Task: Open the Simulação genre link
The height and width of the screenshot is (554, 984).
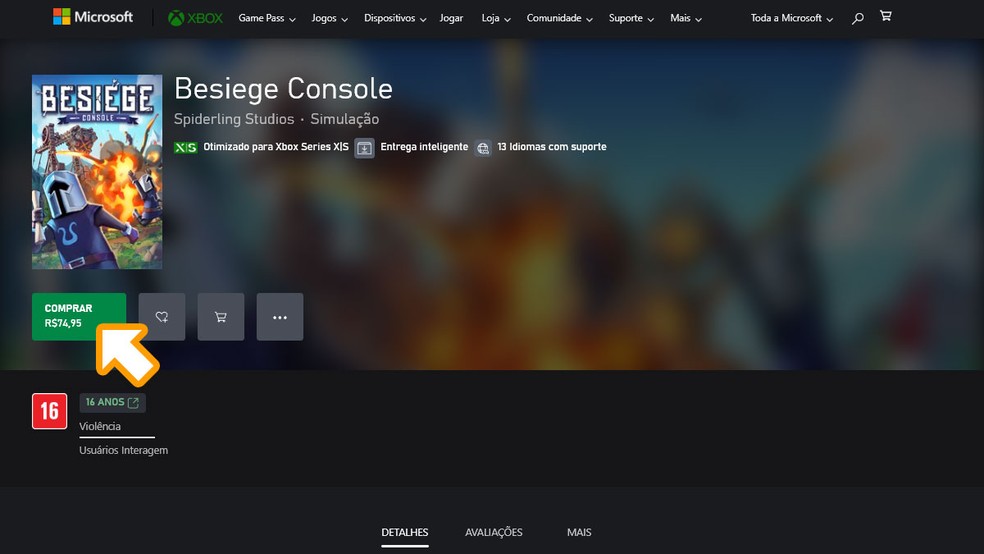Action: 345,119
